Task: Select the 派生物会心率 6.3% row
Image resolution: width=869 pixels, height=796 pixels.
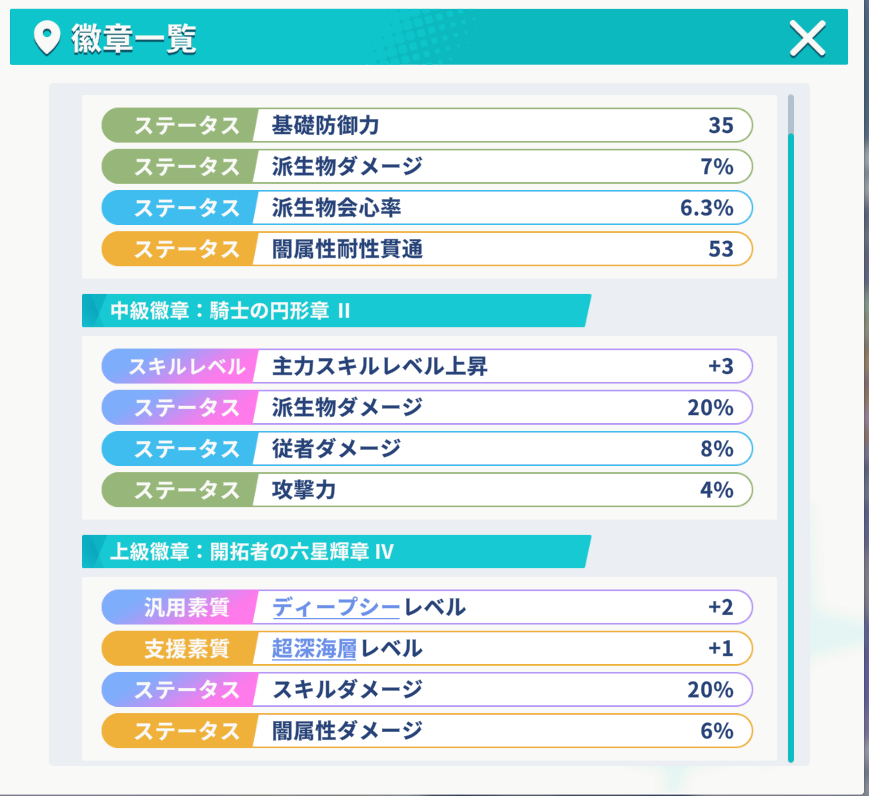Action: [x=427, y=208]
